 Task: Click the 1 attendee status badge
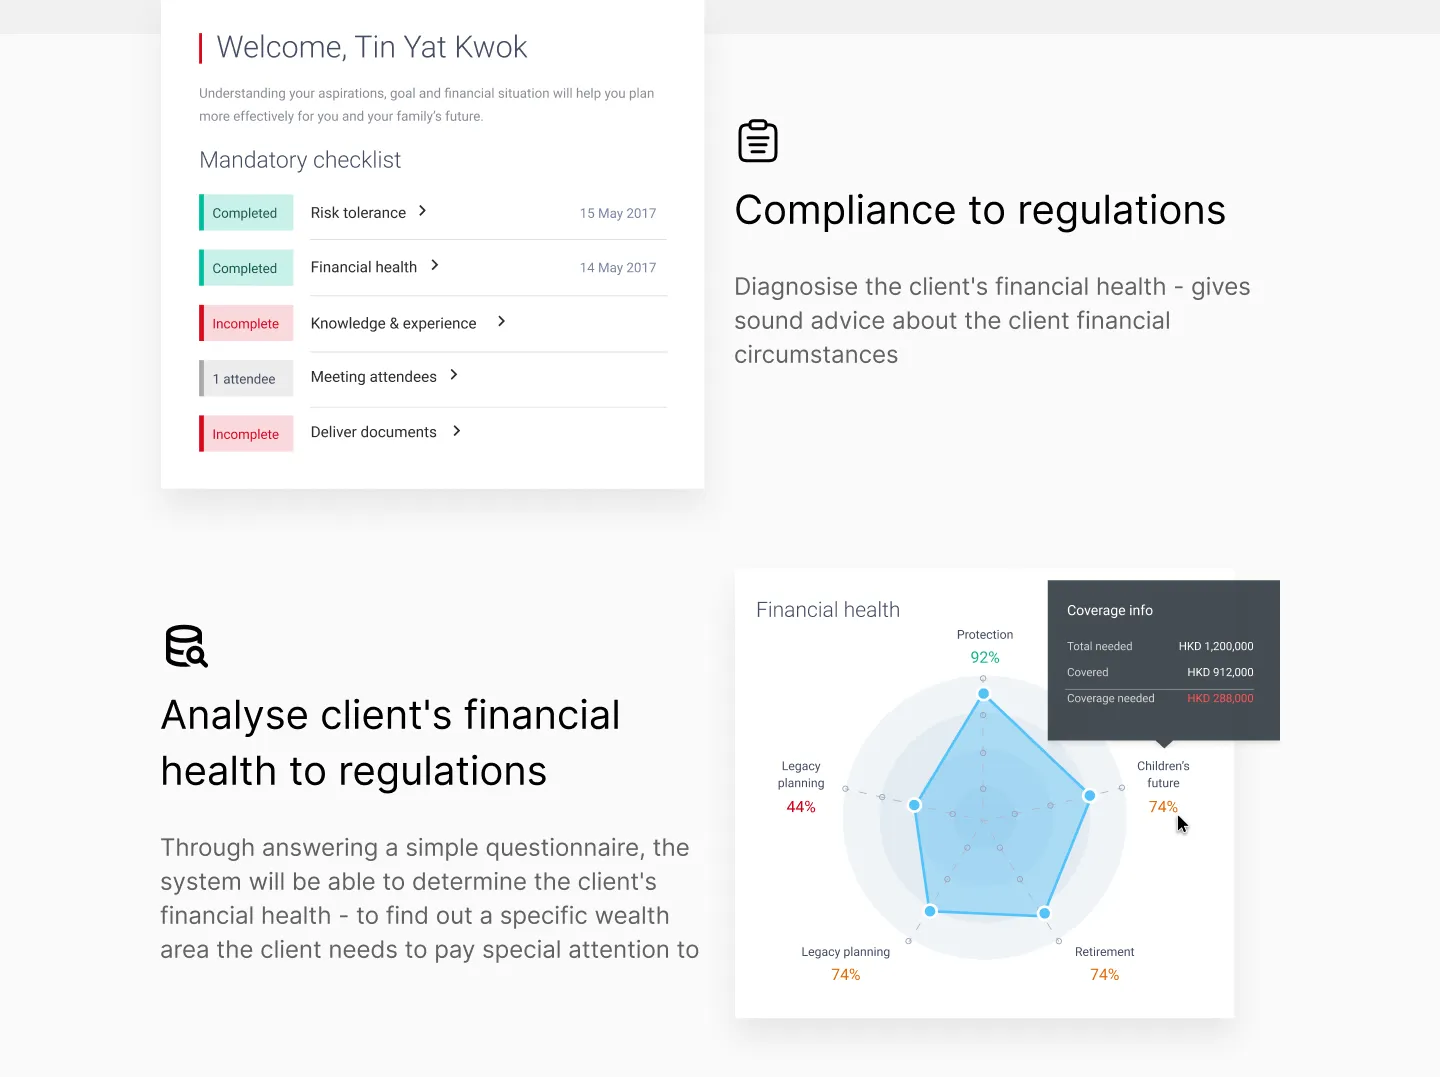coord(245,379)
